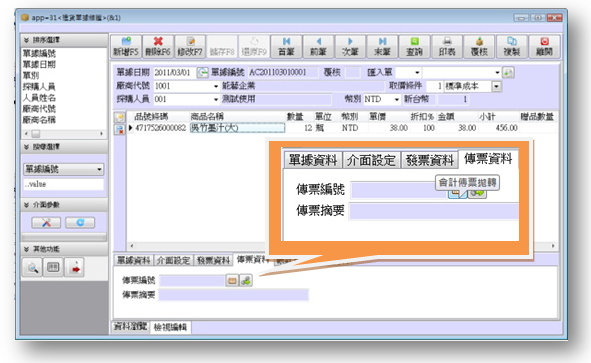This screenshot has height=363, width=591.
Task: Click the 修改F7 edit toolbar button
Action: point(190,47)
